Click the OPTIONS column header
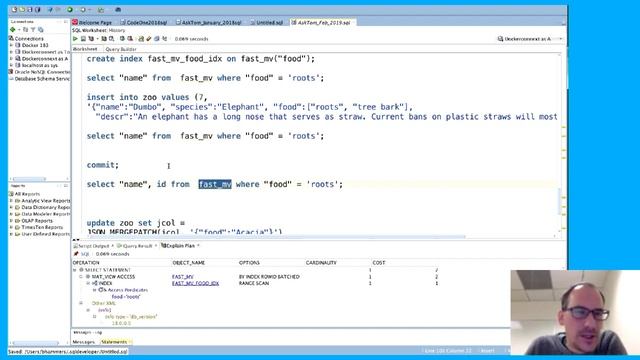Screen dimensions: 640x360 click(x=249, y=263)
